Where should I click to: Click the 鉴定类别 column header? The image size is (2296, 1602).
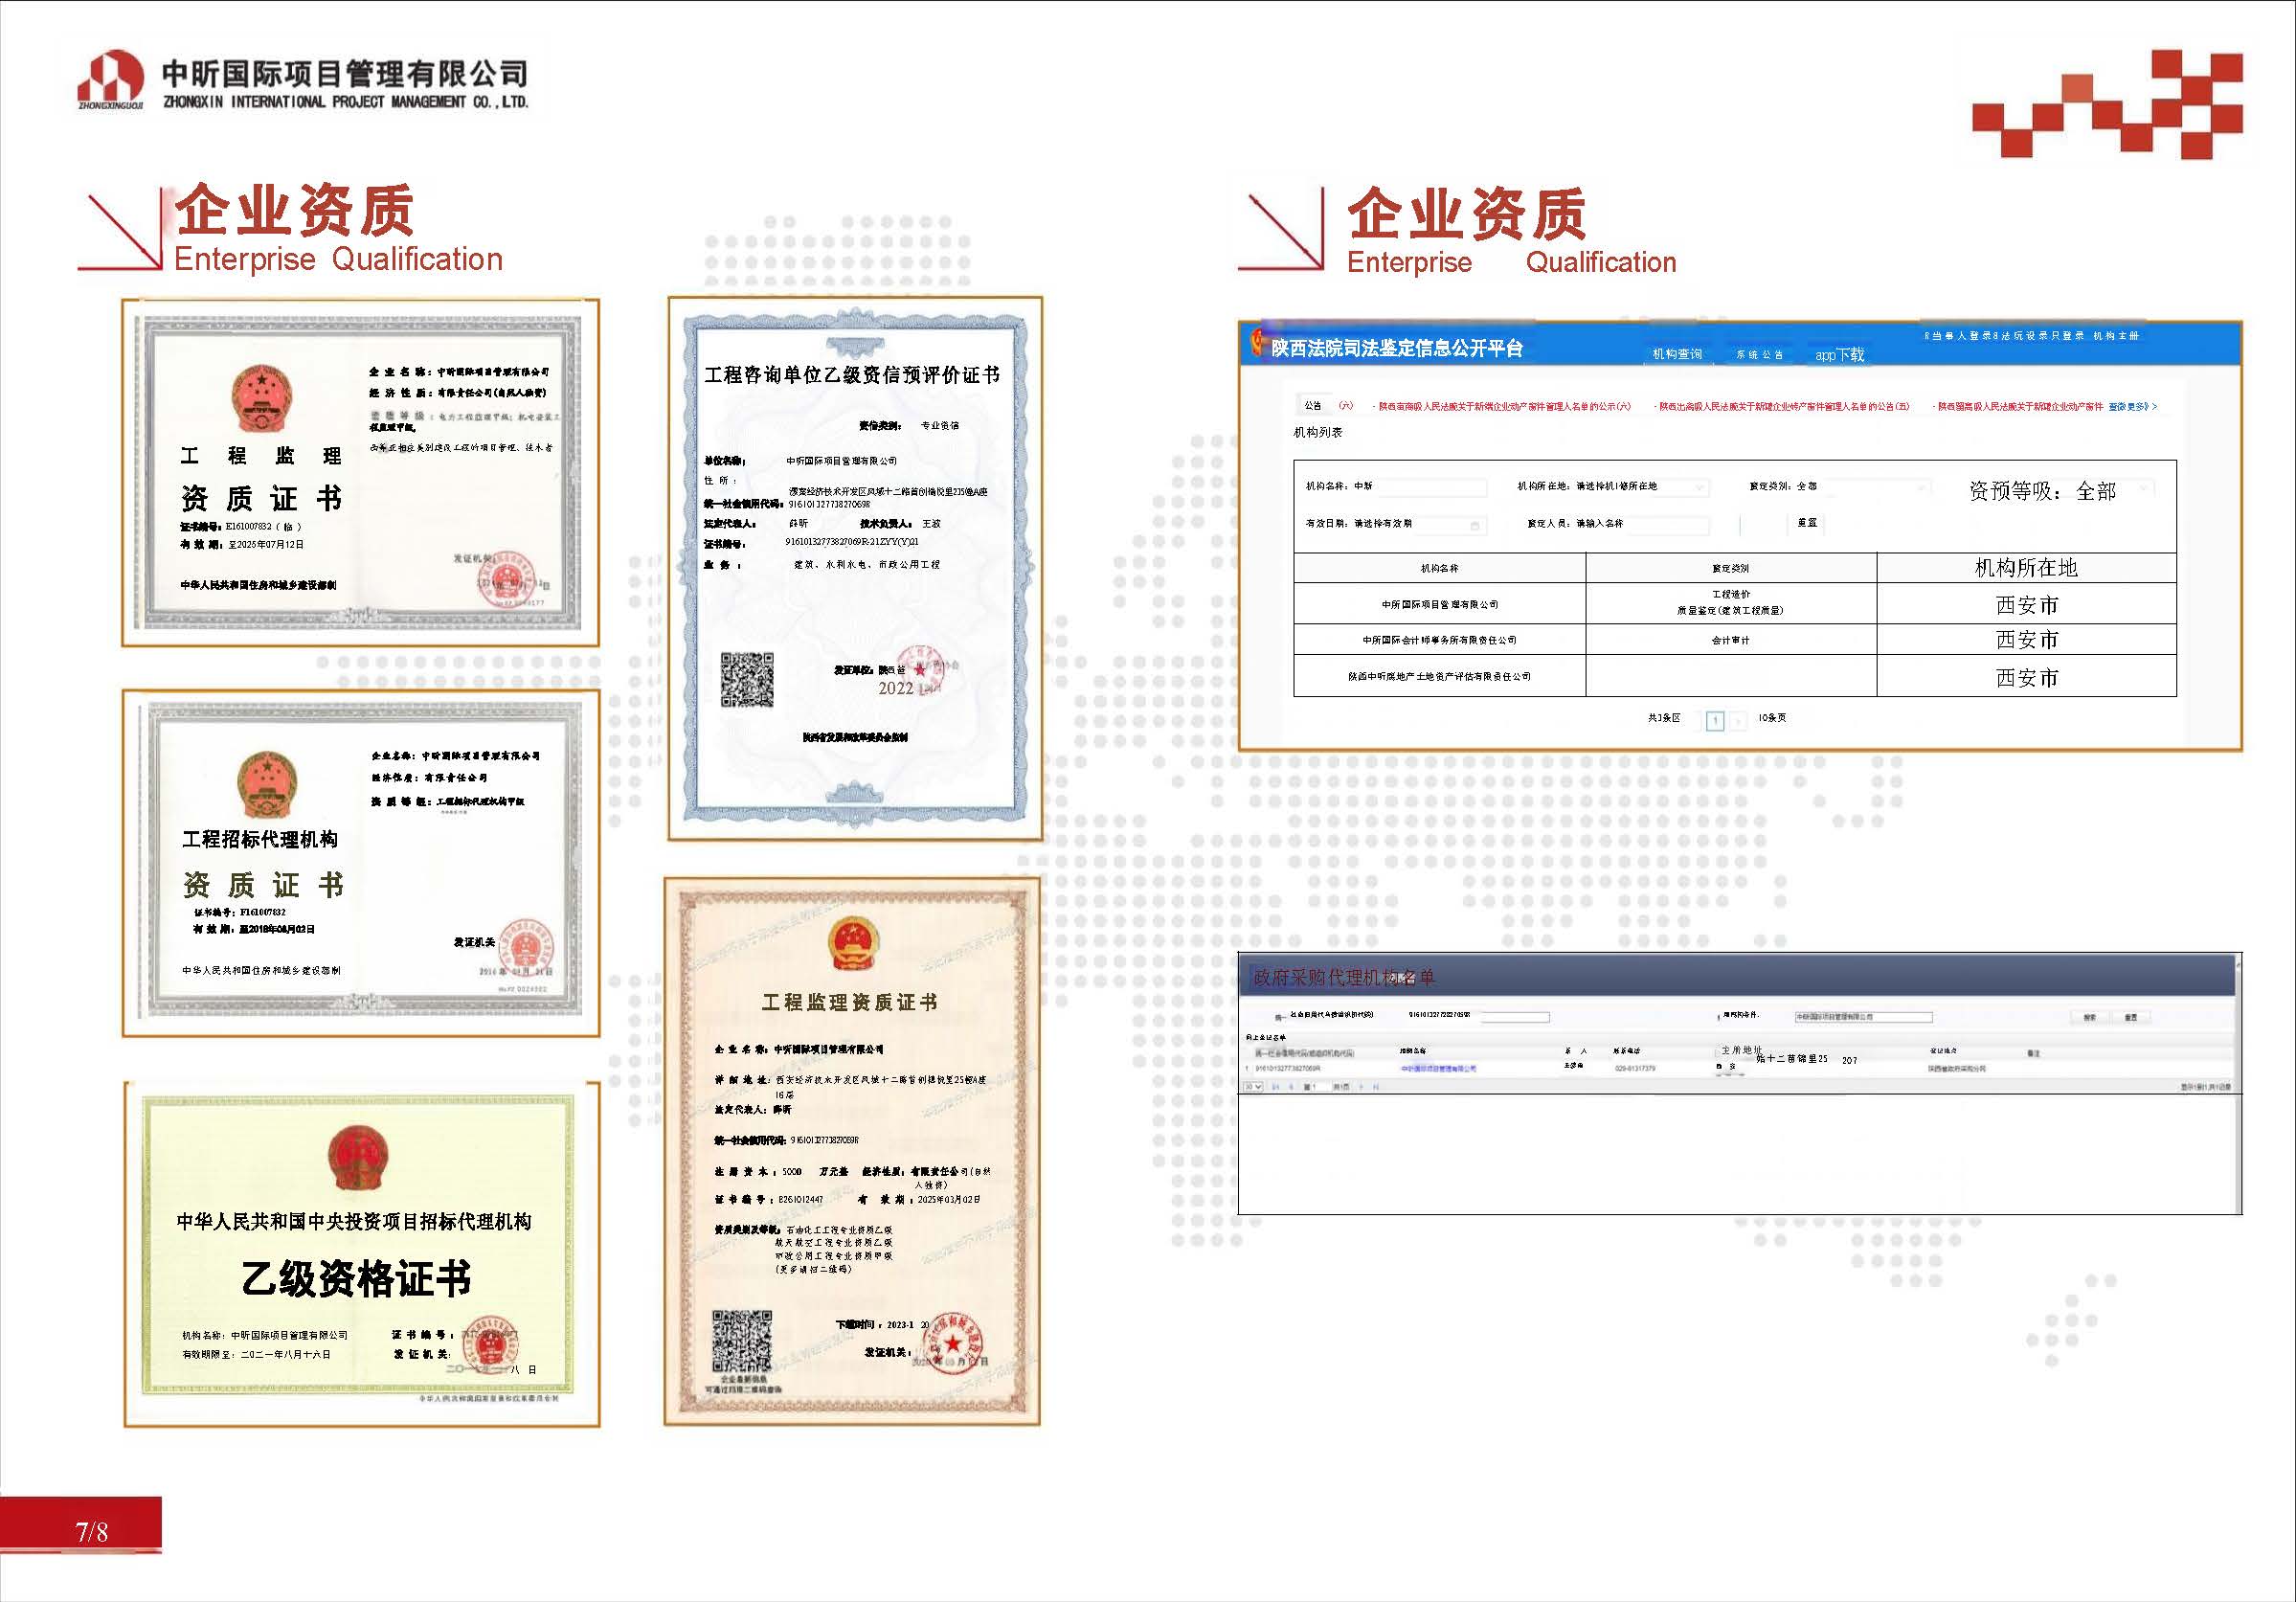1731,568
